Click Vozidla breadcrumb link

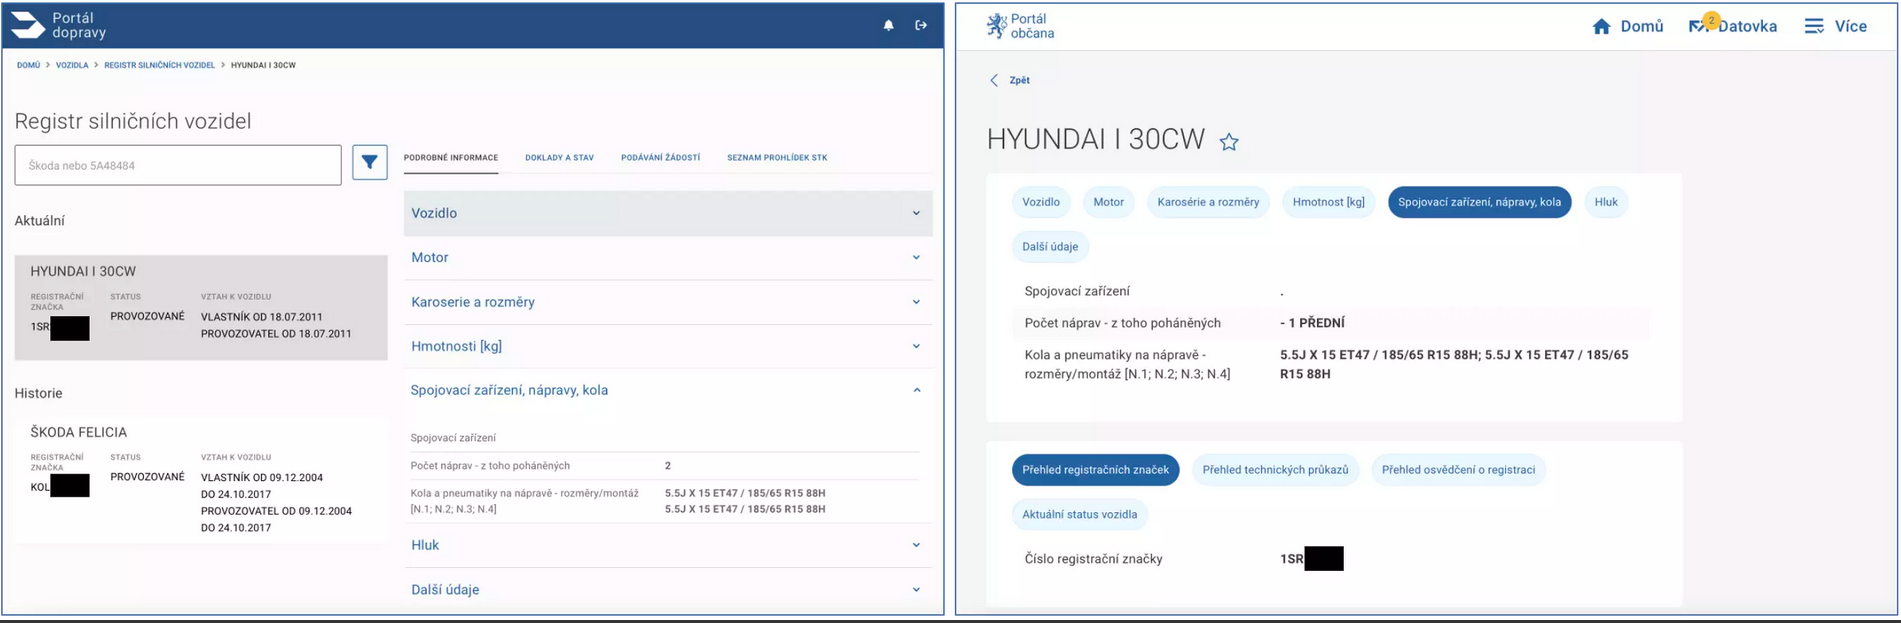(x=72, y=65)
